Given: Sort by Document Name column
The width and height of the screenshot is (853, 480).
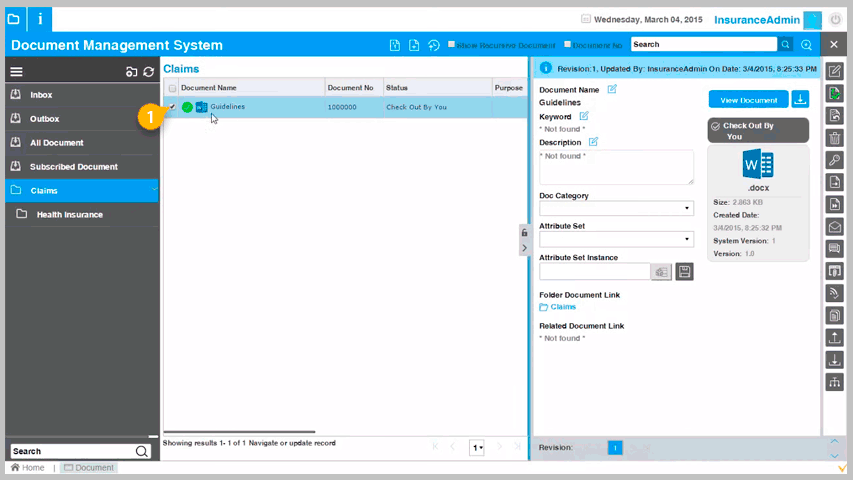Looking at the screenshot, I should click(208, 88).
